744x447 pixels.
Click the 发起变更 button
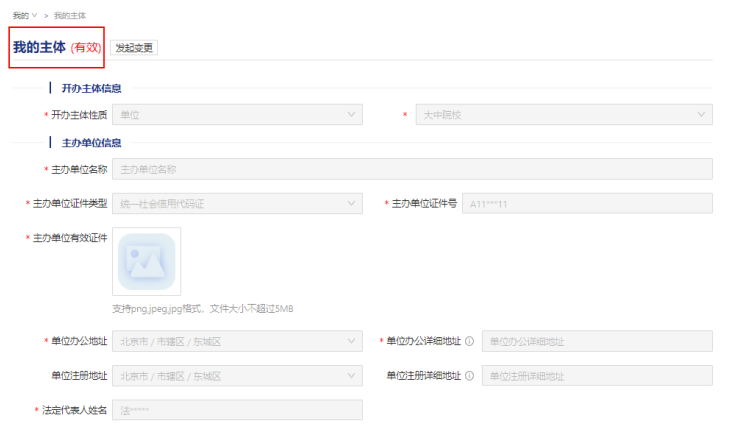135,48
